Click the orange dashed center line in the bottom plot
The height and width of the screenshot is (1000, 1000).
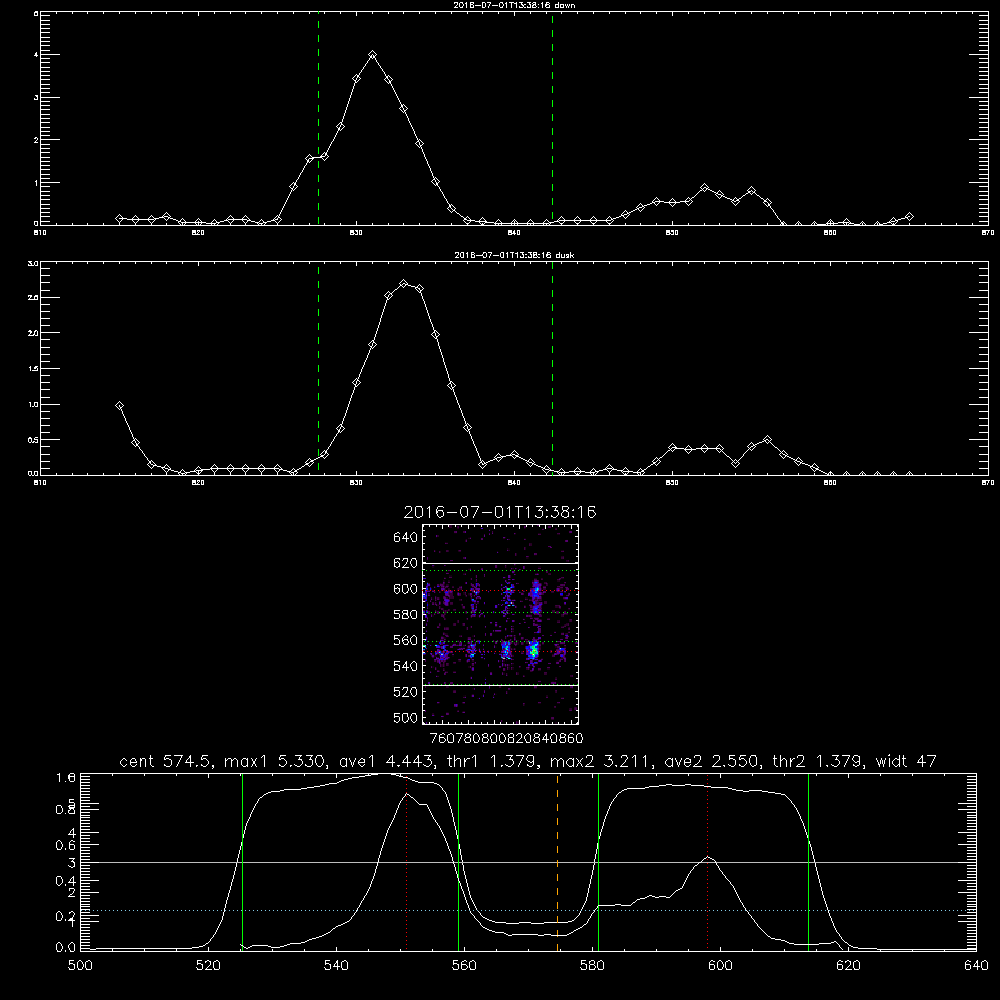point(557,862)
